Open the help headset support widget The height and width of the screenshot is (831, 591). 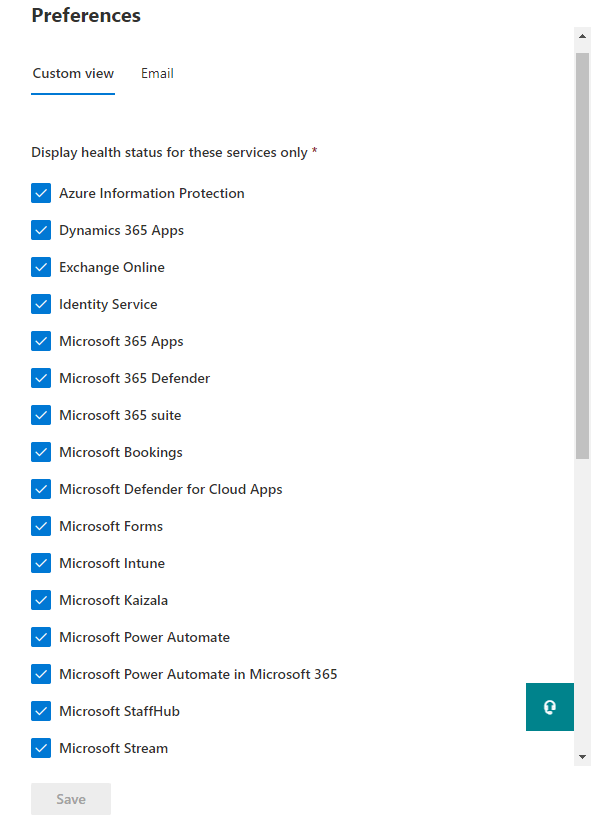550,706
